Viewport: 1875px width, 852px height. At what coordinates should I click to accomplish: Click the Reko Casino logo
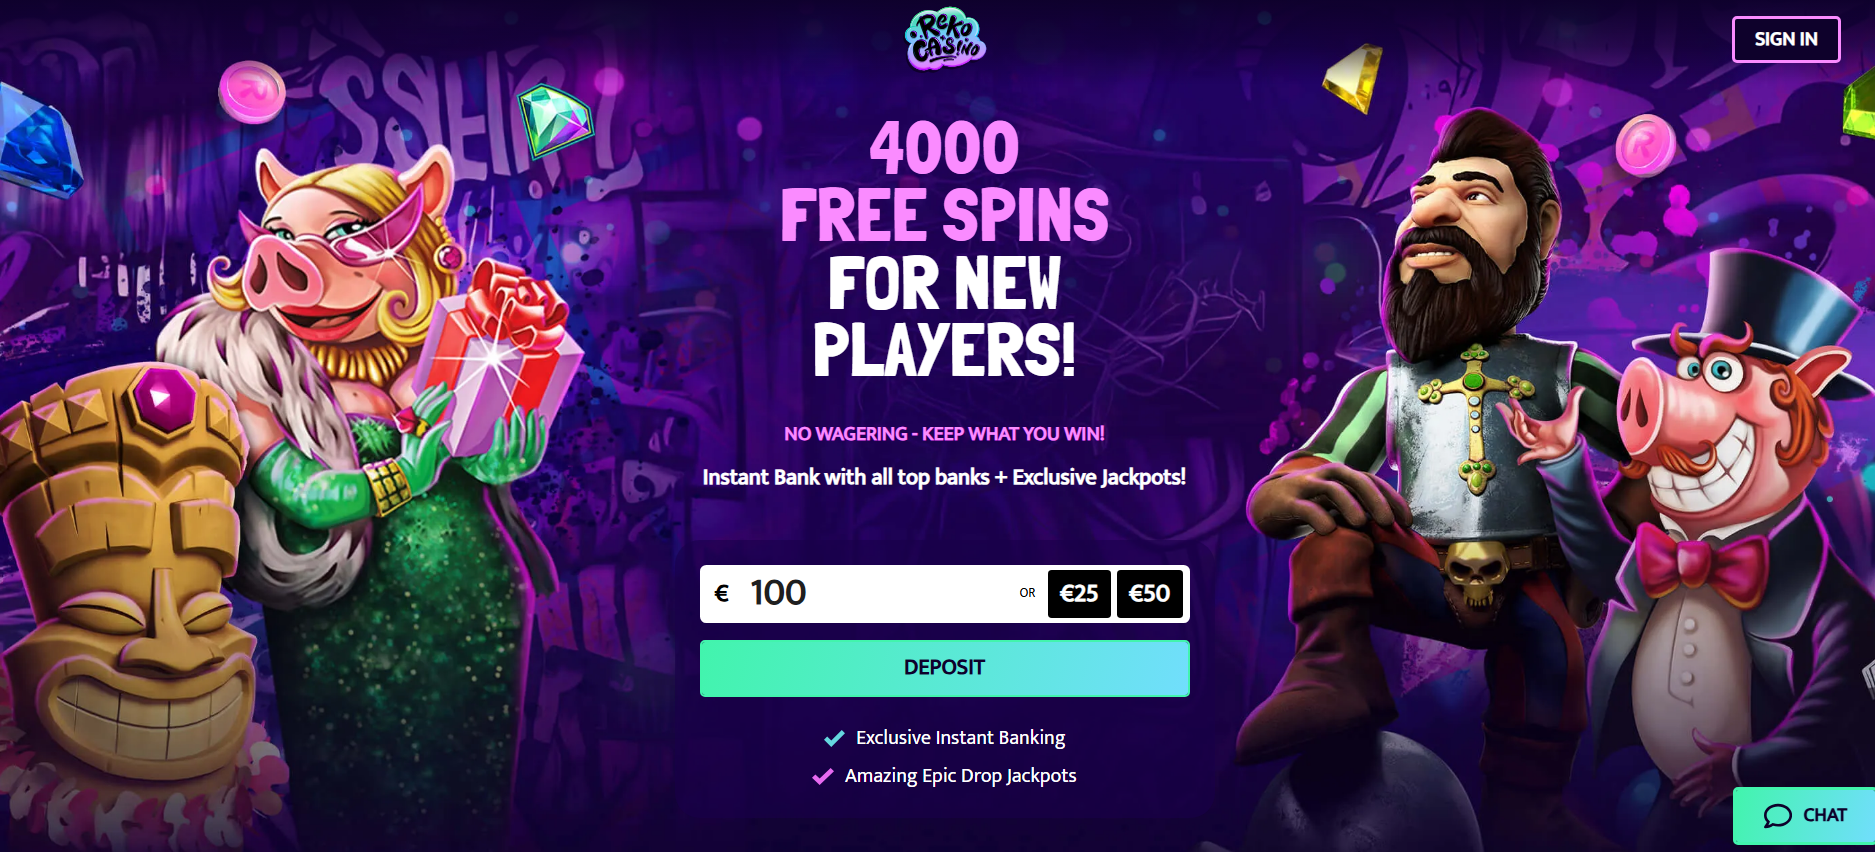pyautogui.click(x=945, y=40)
